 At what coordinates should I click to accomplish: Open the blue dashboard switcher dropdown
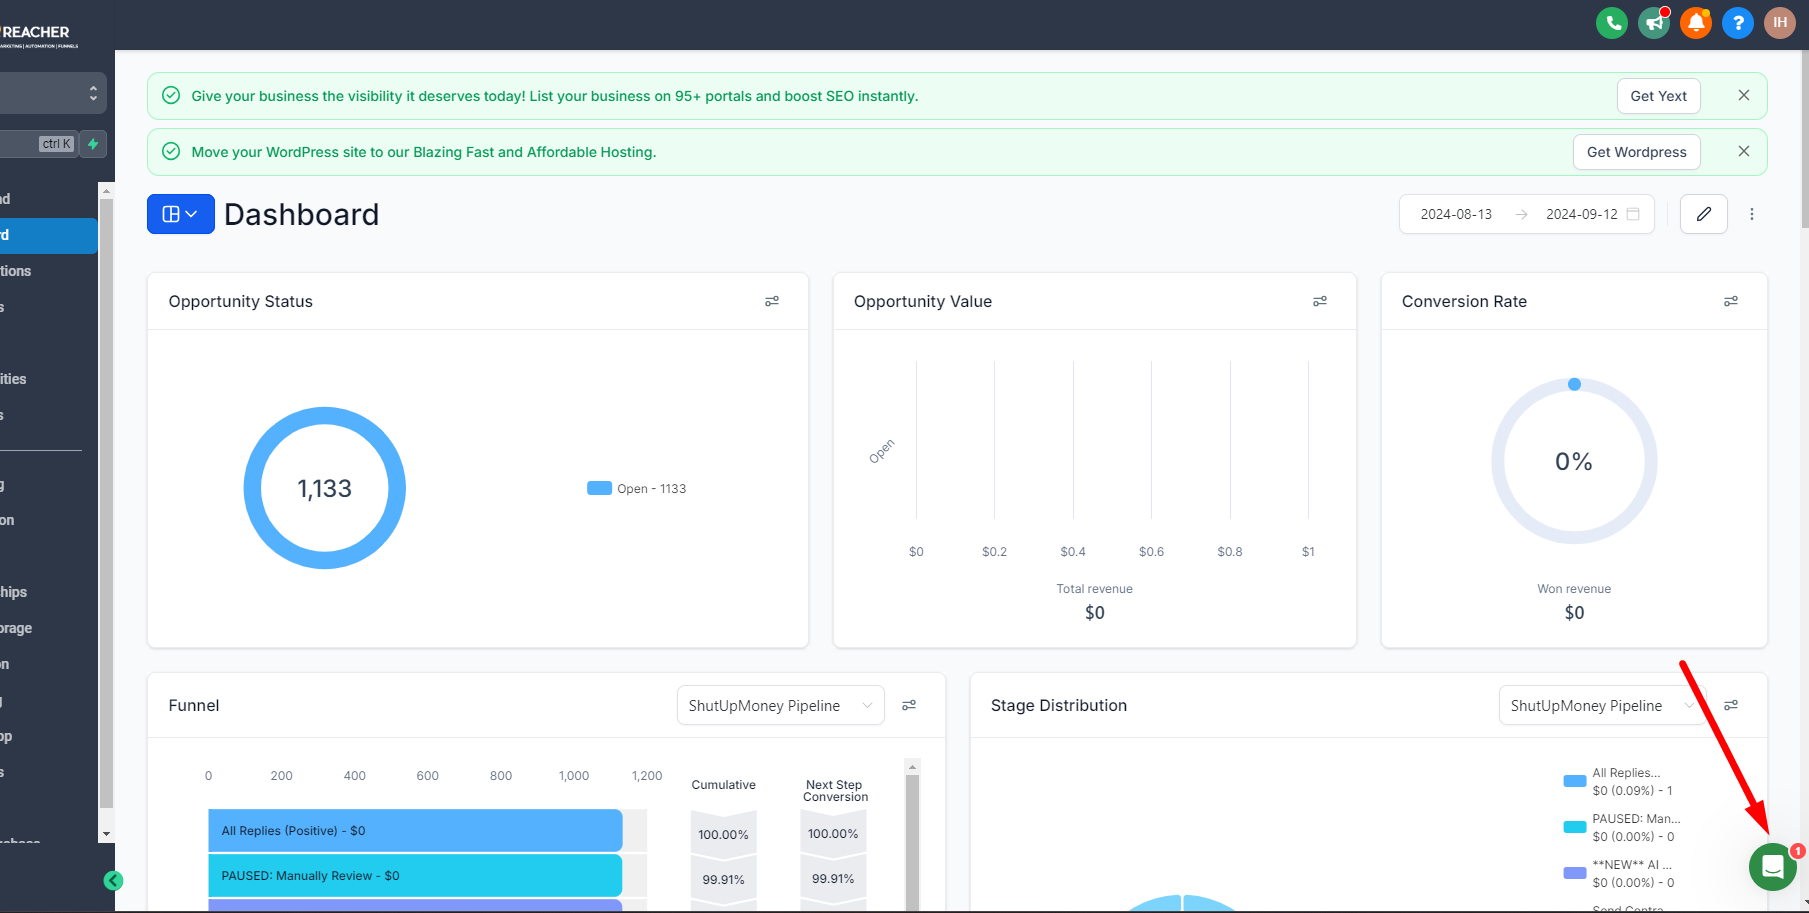tap(181, 214)
